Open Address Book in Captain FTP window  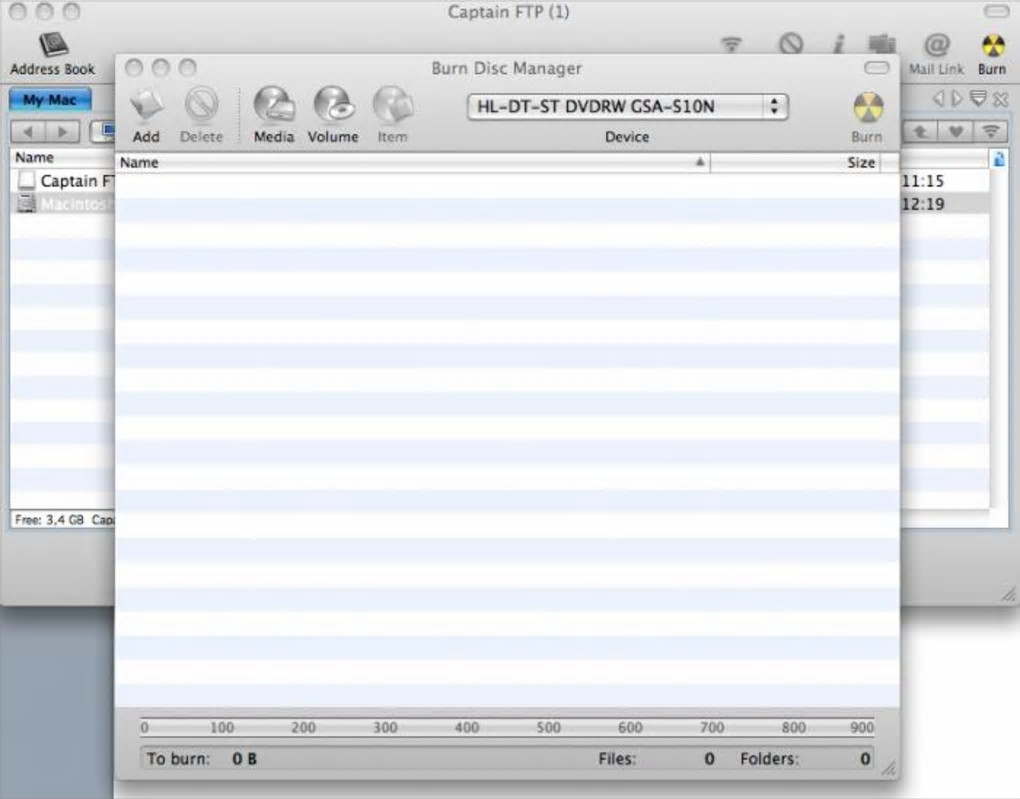coord(53,53)
